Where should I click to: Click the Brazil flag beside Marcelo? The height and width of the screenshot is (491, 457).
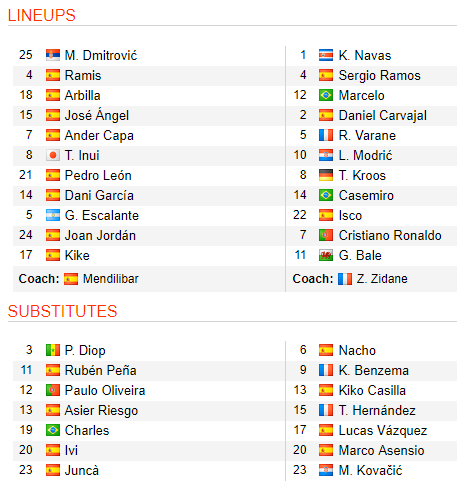click(x=326, y=95)
